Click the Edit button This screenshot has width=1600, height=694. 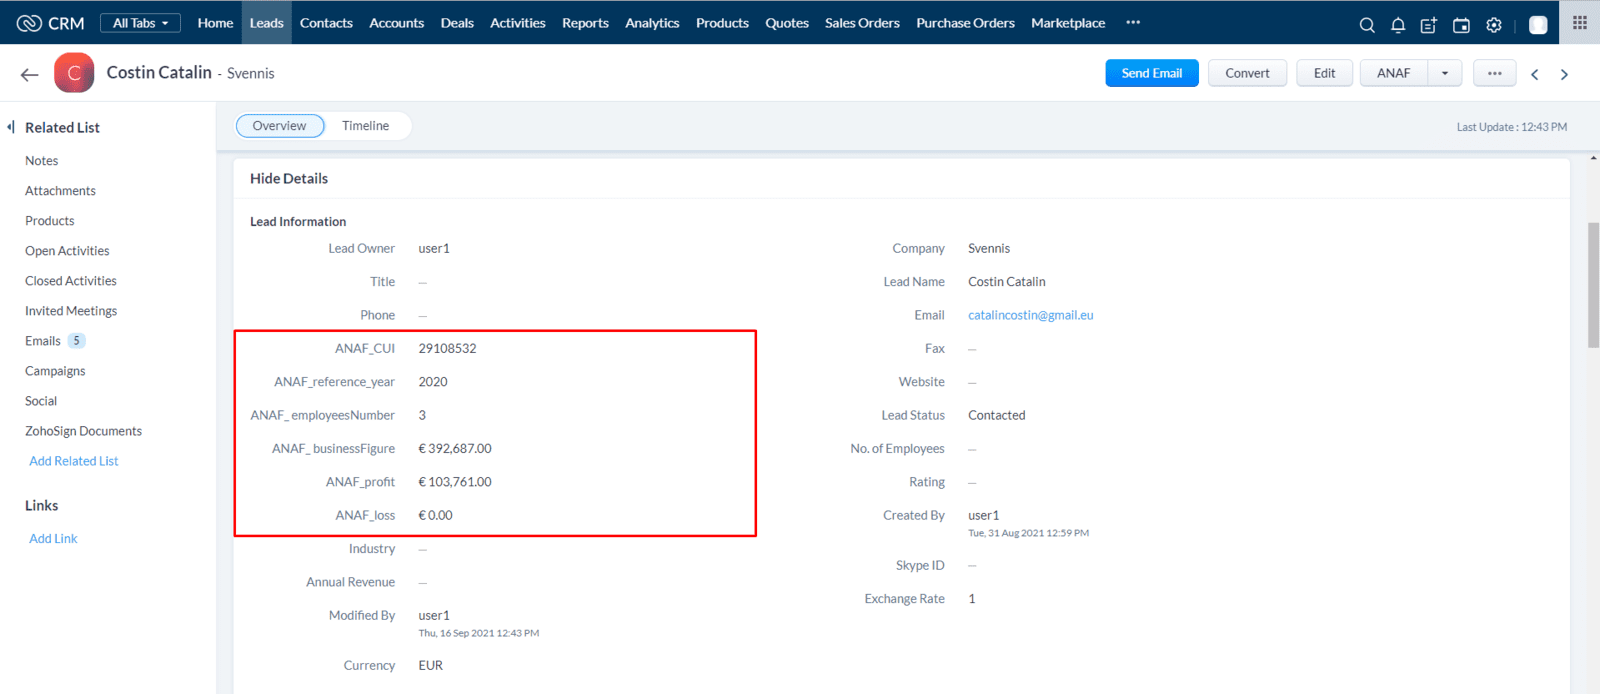pyautogui.click(x=1324, y=73)
